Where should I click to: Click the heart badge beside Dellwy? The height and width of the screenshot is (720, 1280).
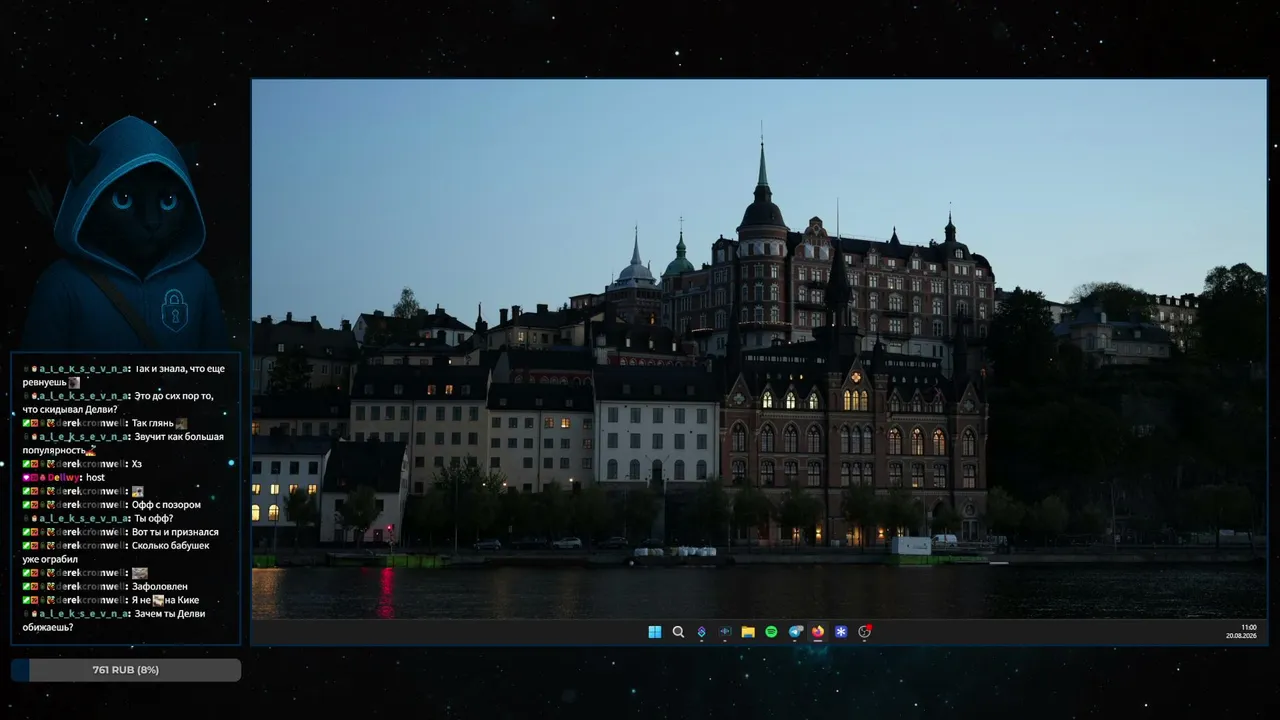(26, 478)
